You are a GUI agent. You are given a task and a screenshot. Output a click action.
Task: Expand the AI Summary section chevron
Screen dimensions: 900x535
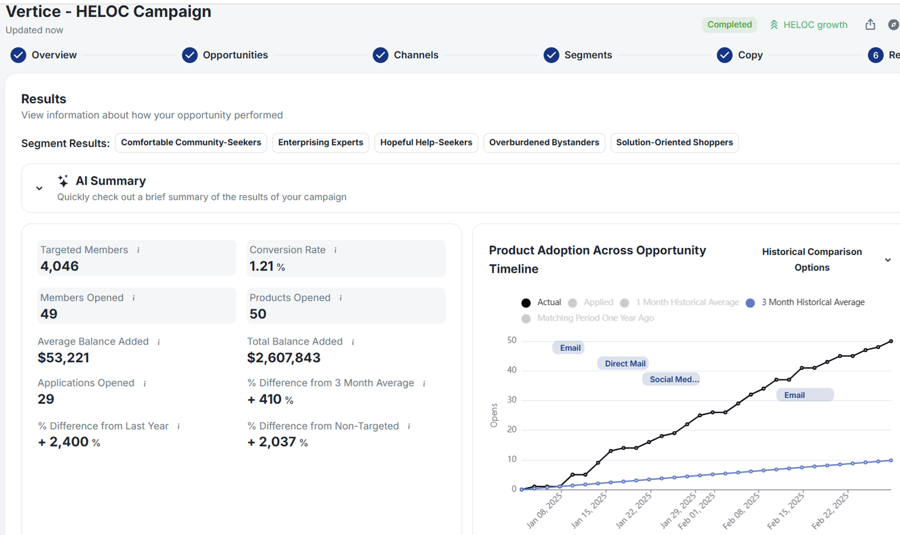[x=39, y=188]
